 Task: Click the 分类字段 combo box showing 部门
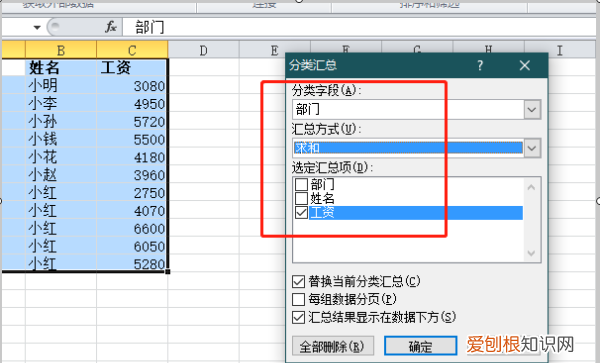(x=416, y=110)
